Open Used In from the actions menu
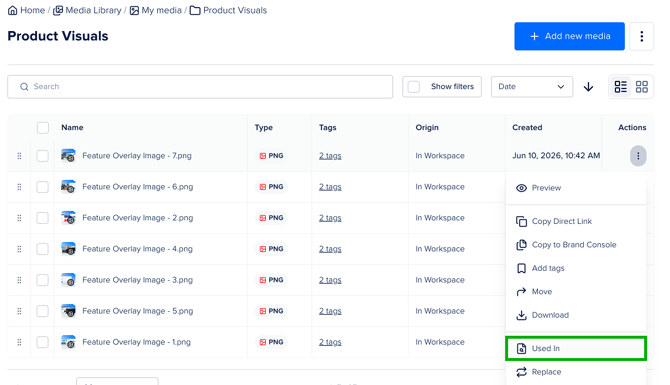The height and width of the screenshot is (385, 670). 576,349
